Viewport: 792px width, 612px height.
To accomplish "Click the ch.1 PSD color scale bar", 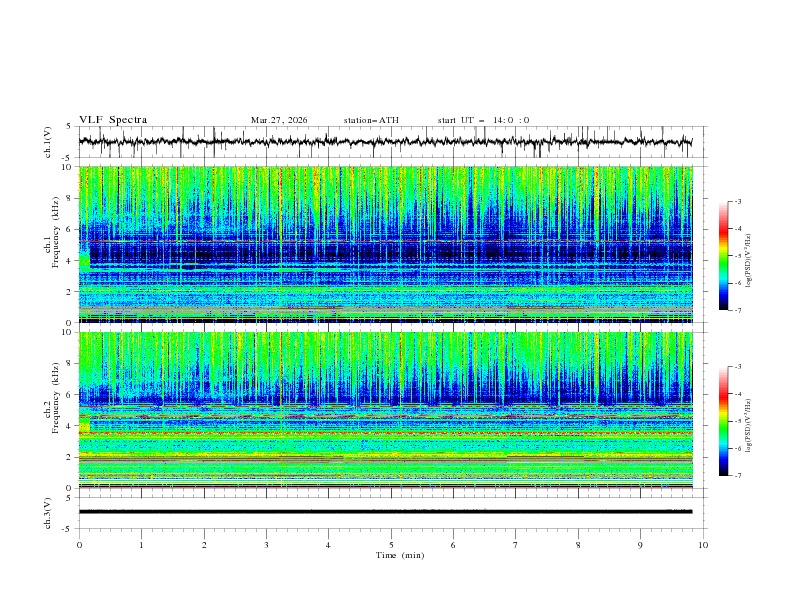I will point(723,256).
